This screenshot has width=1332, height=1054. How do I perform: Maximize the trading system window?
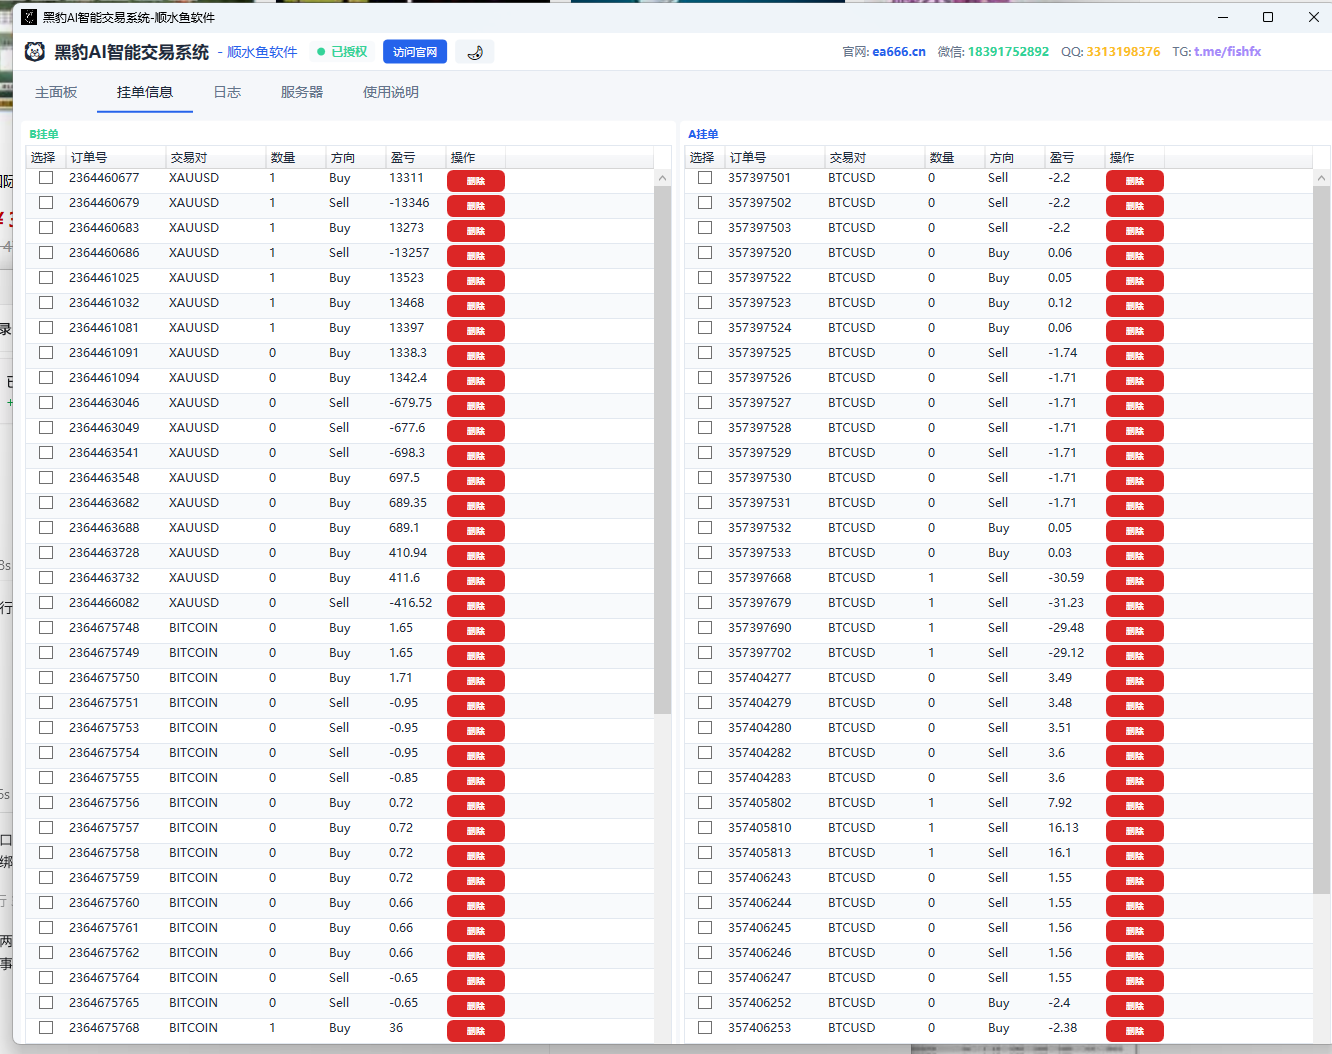pos(1268,17)
